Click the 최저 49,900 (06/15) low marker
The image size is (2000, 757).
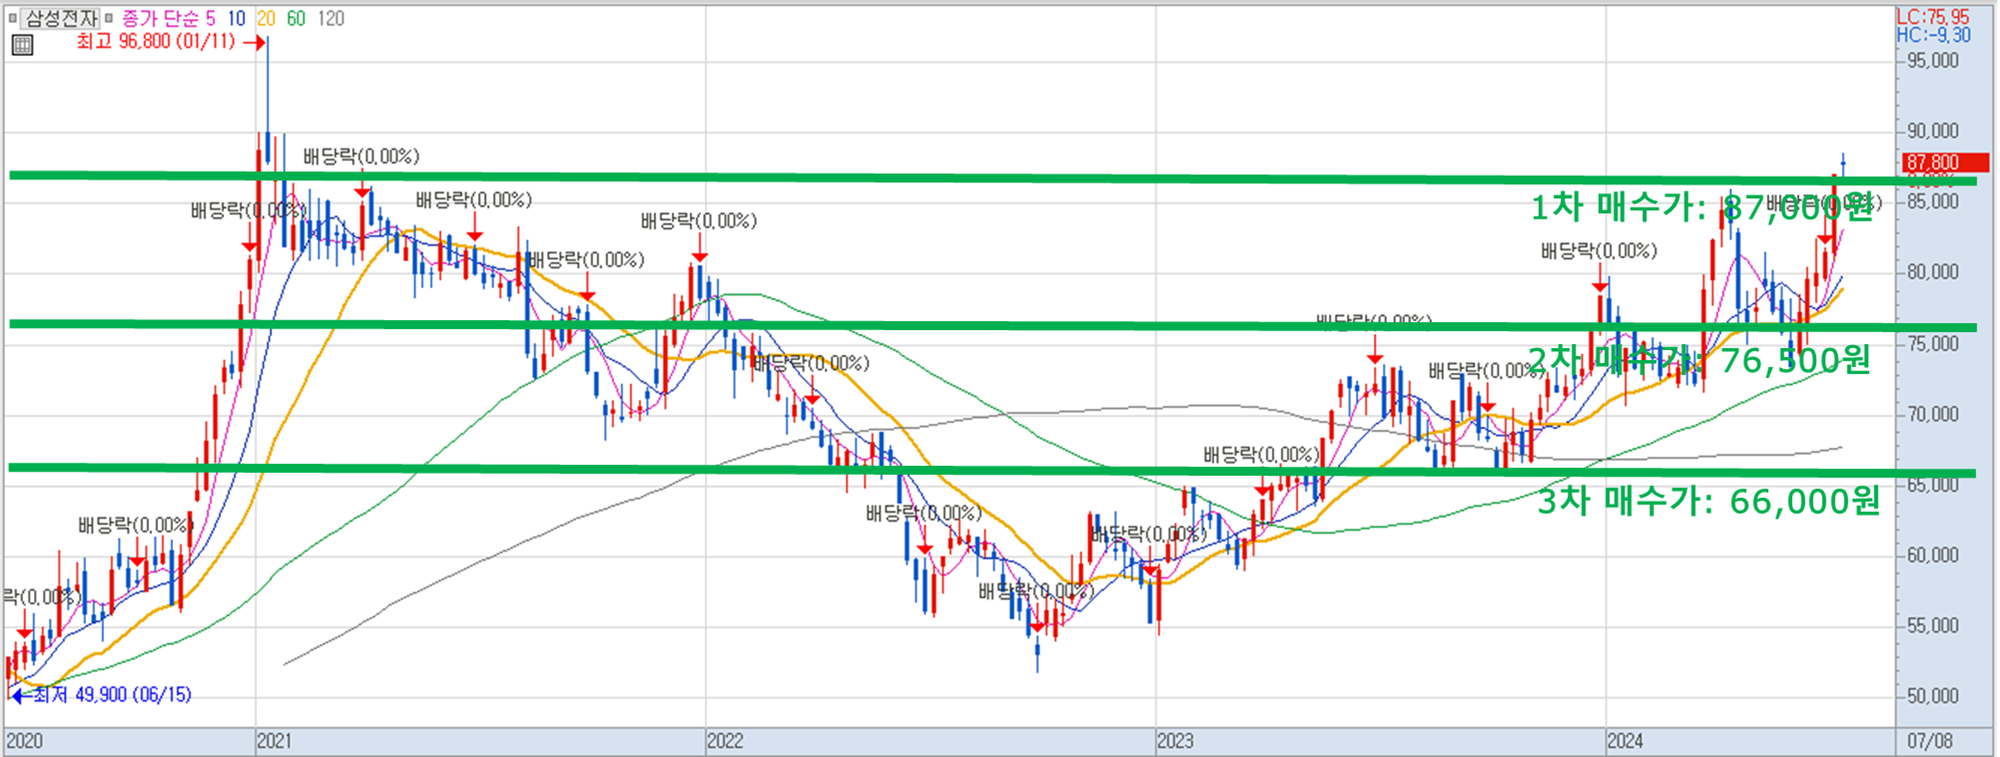pyautogui.click(x=111, y=694)
